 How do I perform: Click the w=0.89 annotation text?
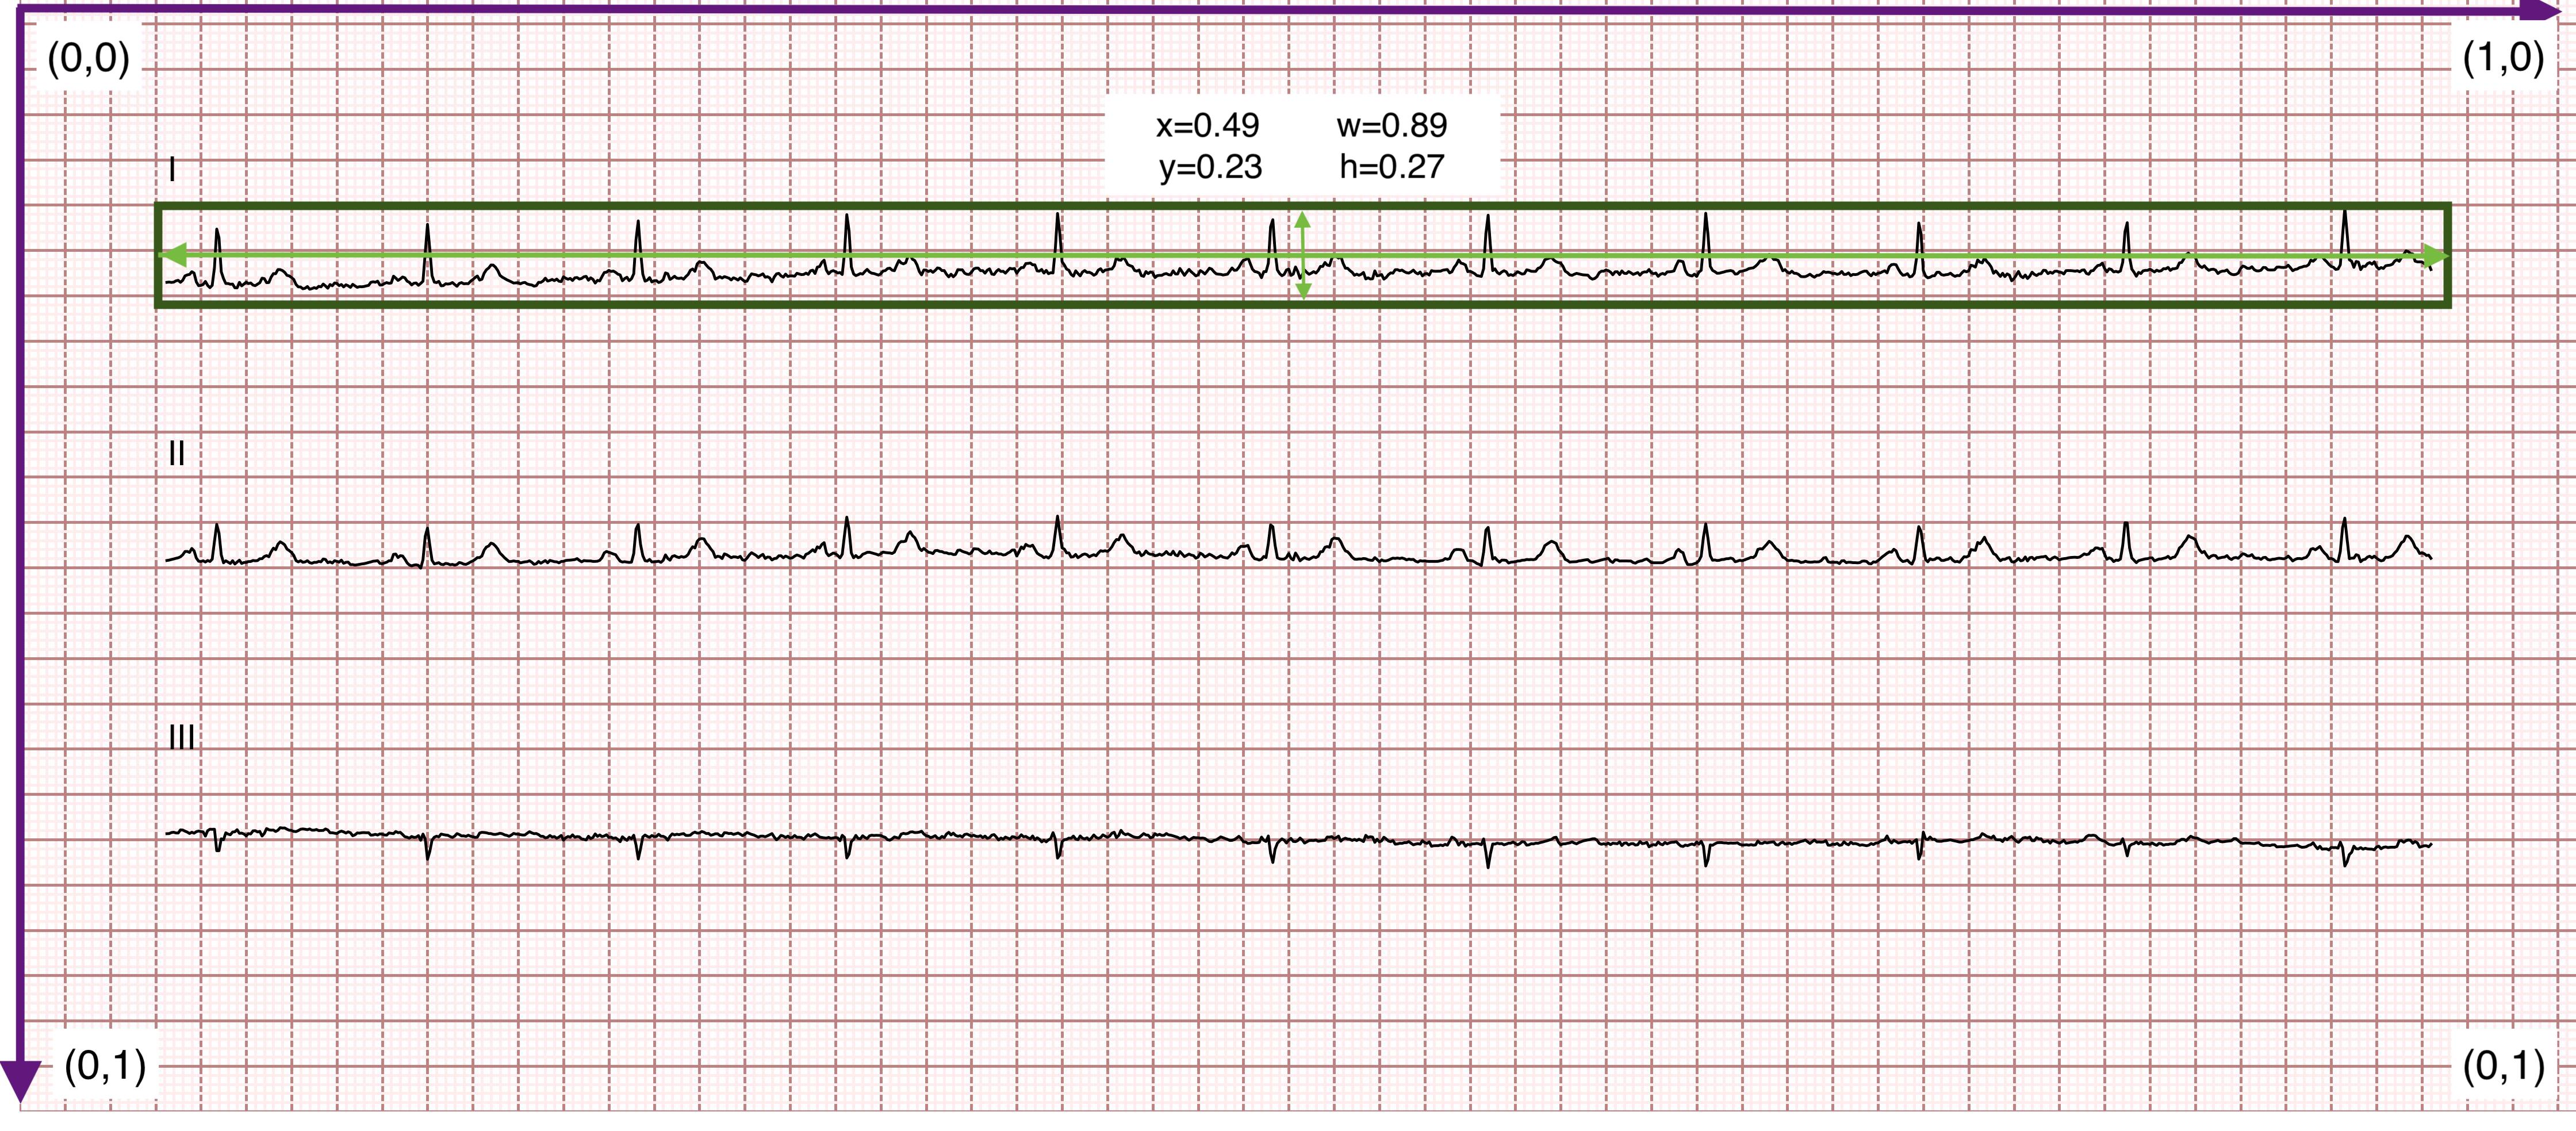tap(1391, 125)
